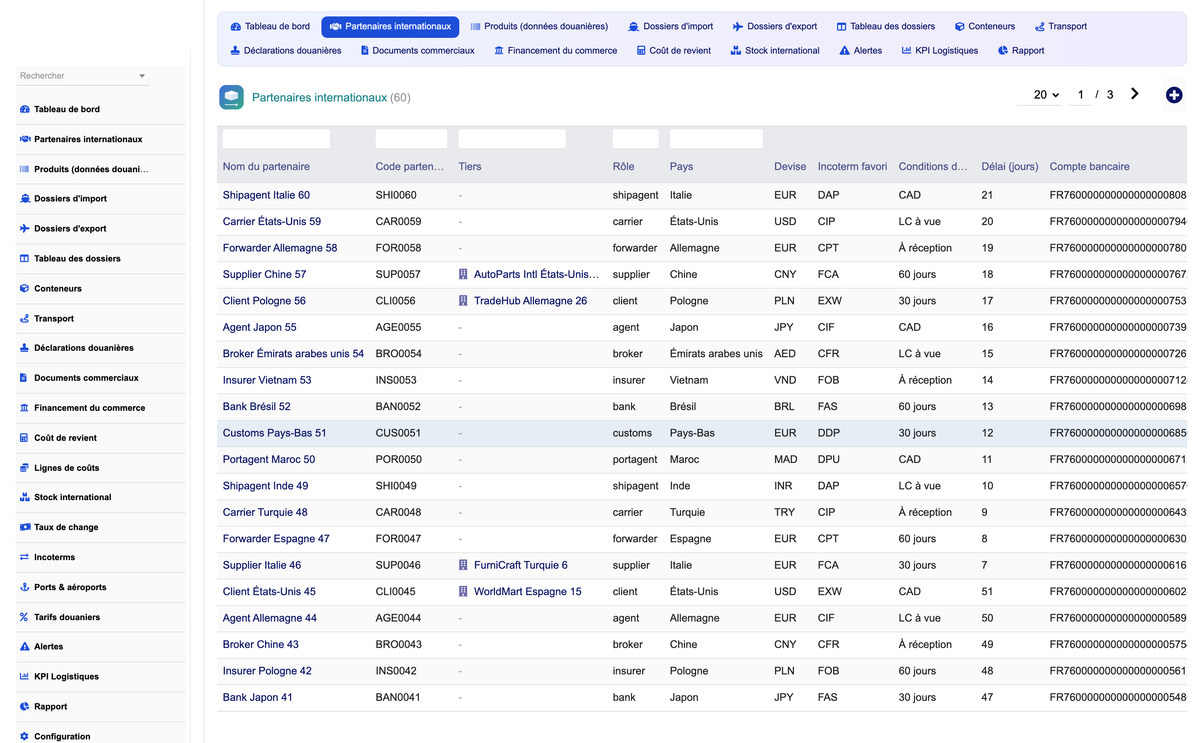The width and height of the screenshot is (1200, 743).
Task: Click the Financement du commerce bank icon in sidebar
Action: [x=25, y=408]
